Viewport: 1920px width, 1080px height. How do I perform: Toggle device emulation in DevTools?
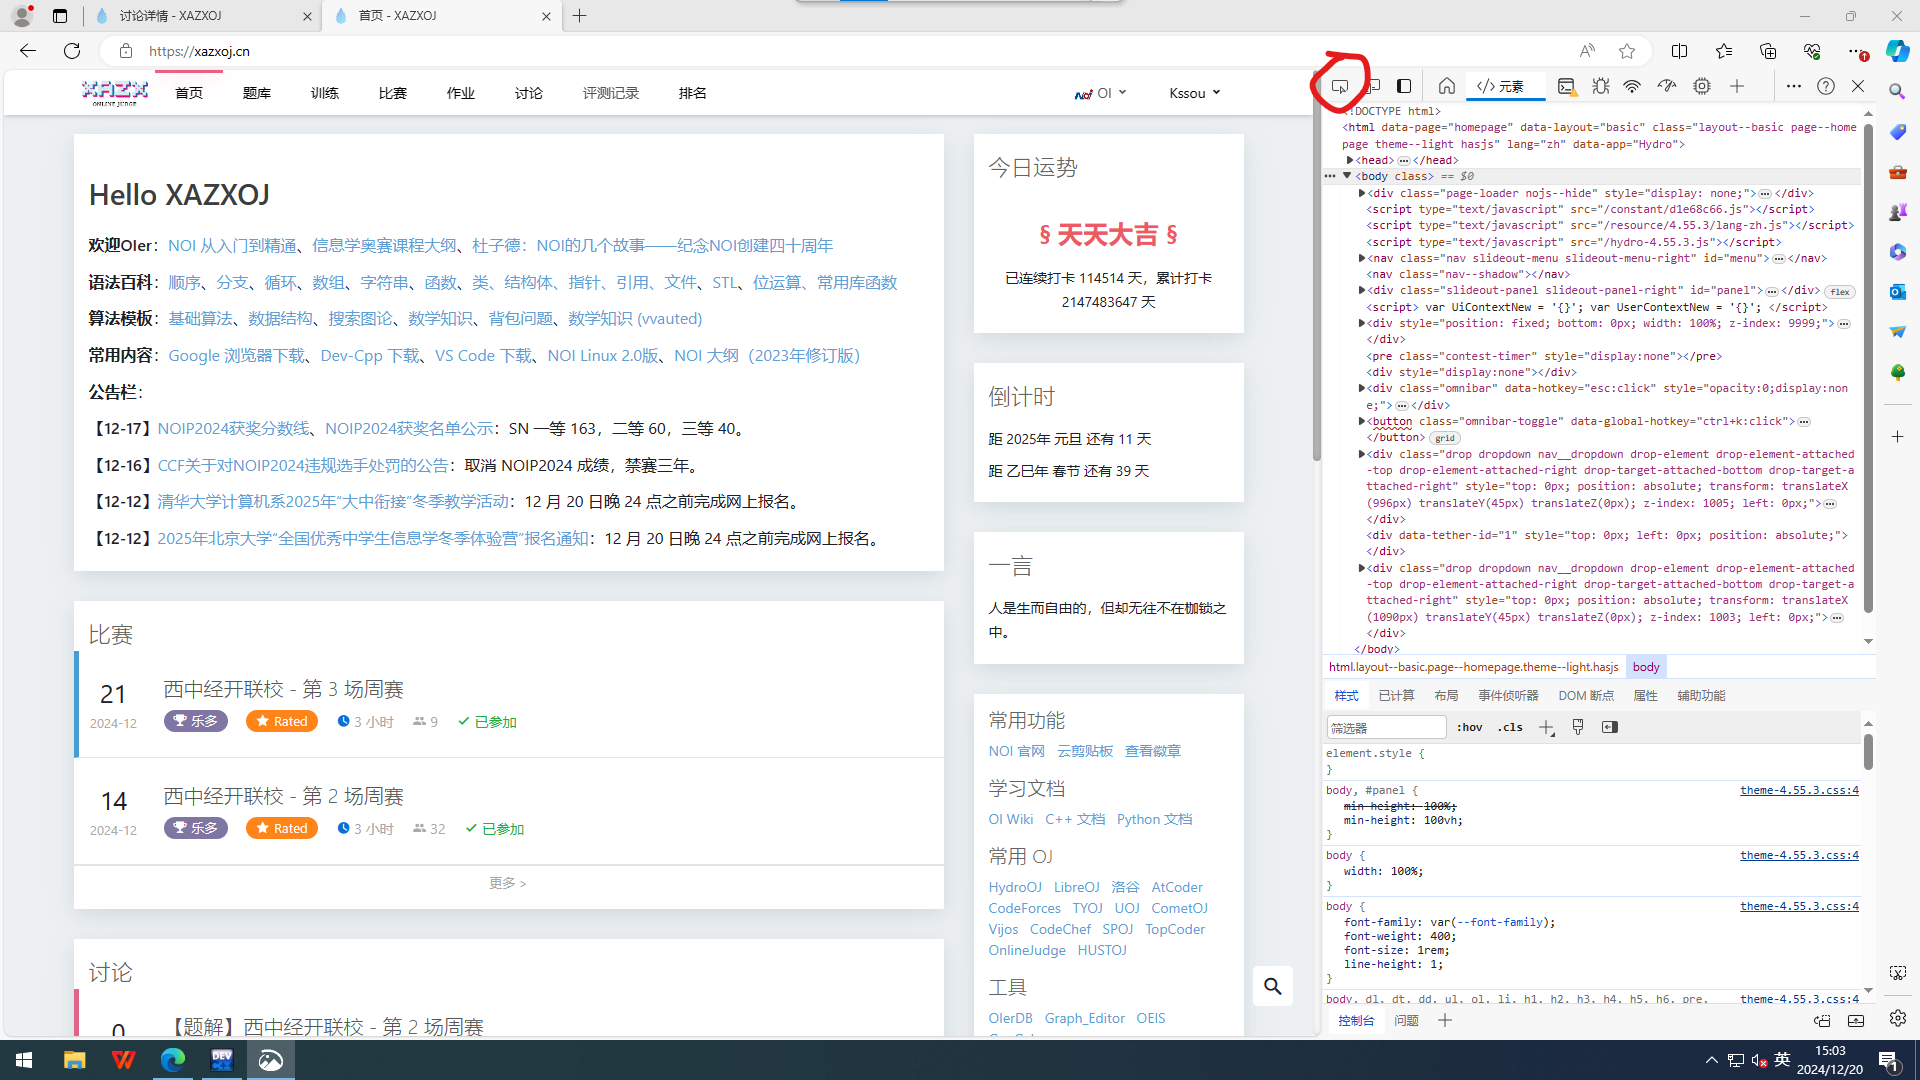[1373, 87]
